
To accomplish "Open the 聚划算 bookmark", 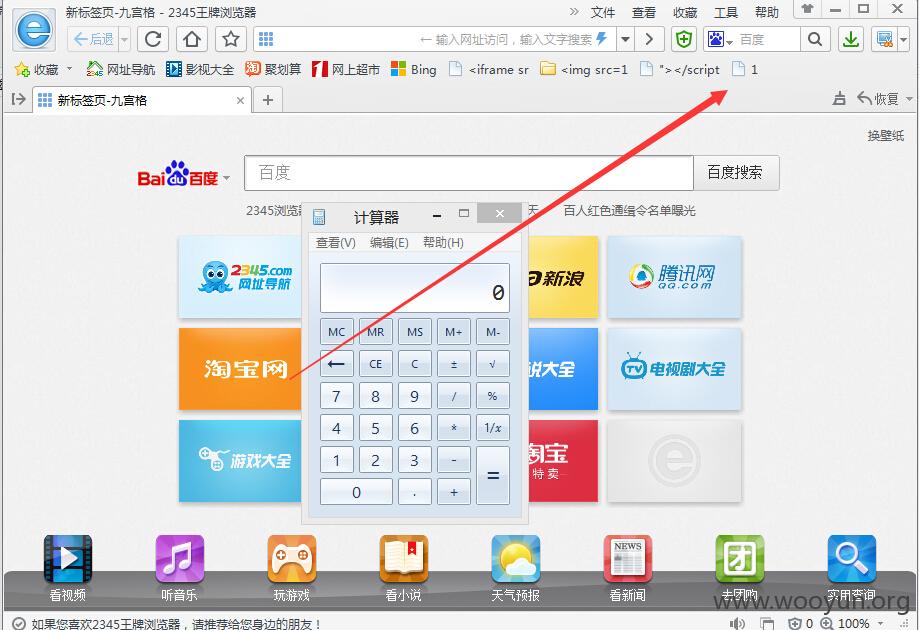I will point(273,69).
